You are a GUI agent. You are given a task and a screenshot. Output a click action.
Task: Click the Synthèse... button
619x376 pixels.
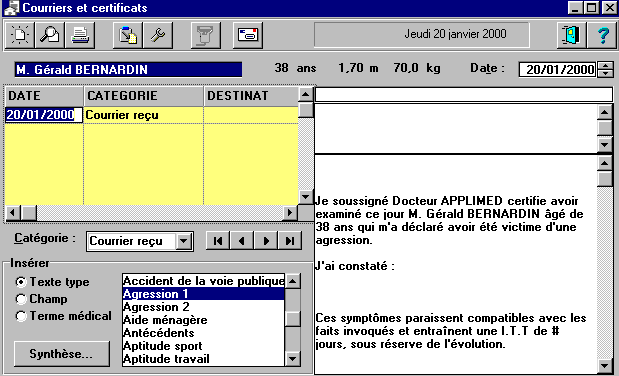(x=62, y=353)
